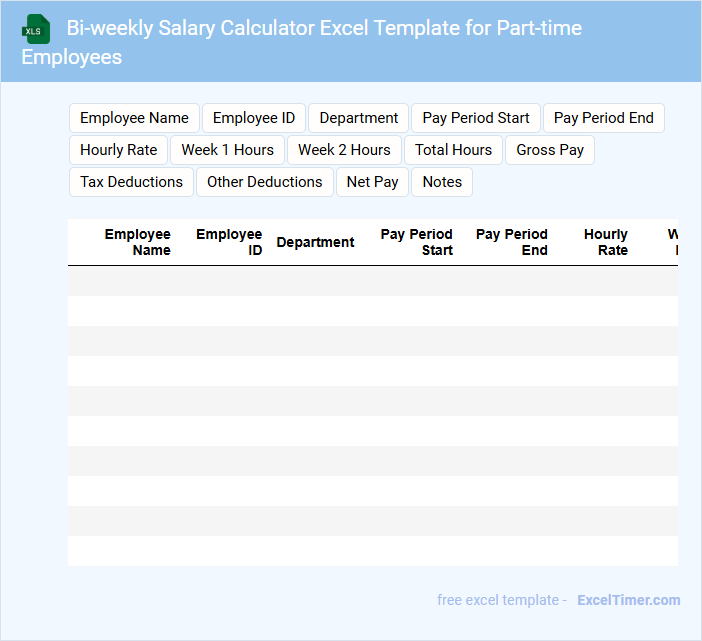Click the Hourly Rate tag

[x=119, y=150]
